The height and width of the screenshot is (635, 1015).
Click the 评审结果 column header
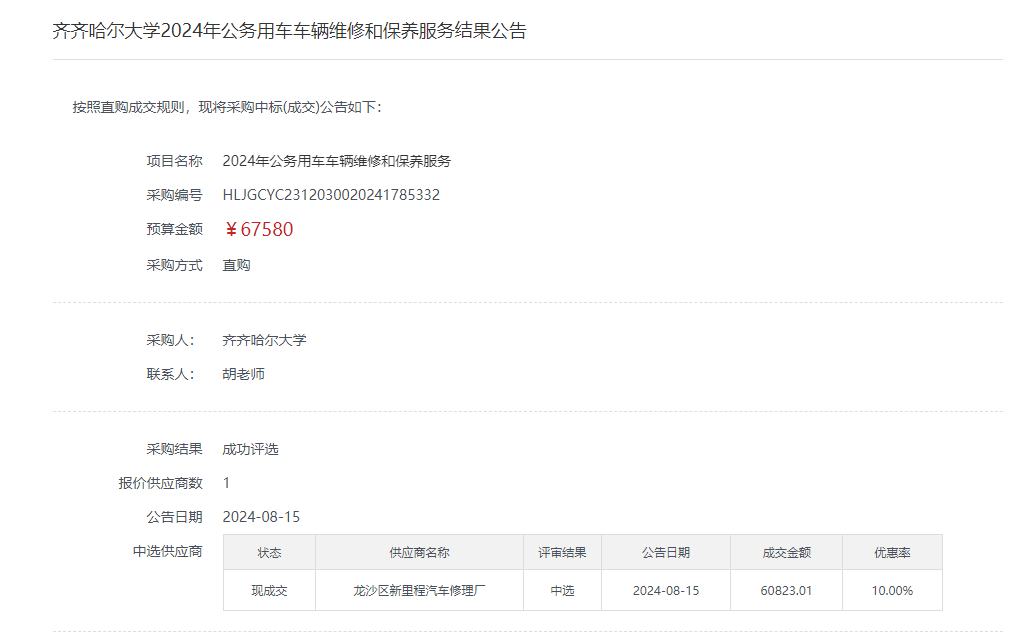(562, 552)
